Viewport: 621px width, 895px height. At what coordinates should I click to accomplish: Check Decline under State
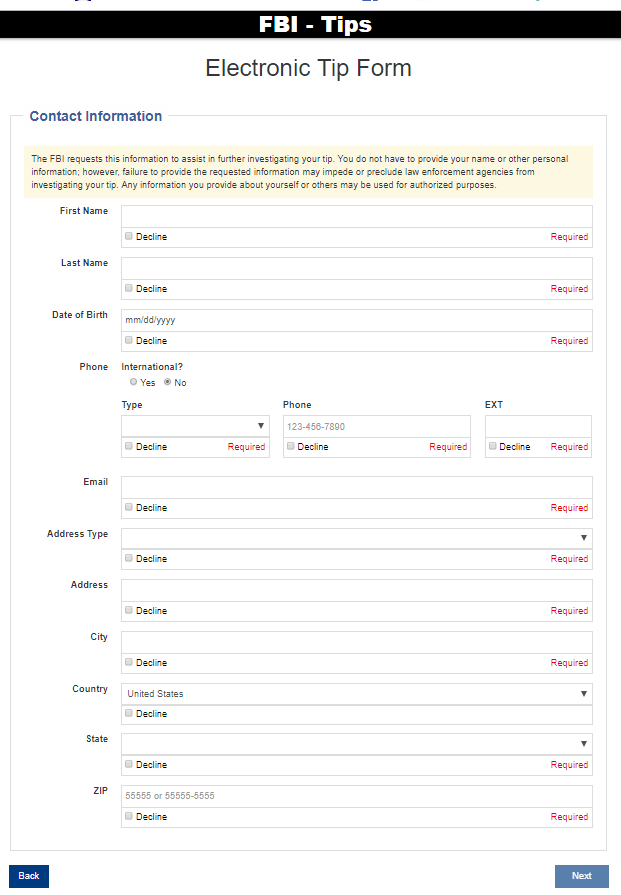(x=129, y=764)
